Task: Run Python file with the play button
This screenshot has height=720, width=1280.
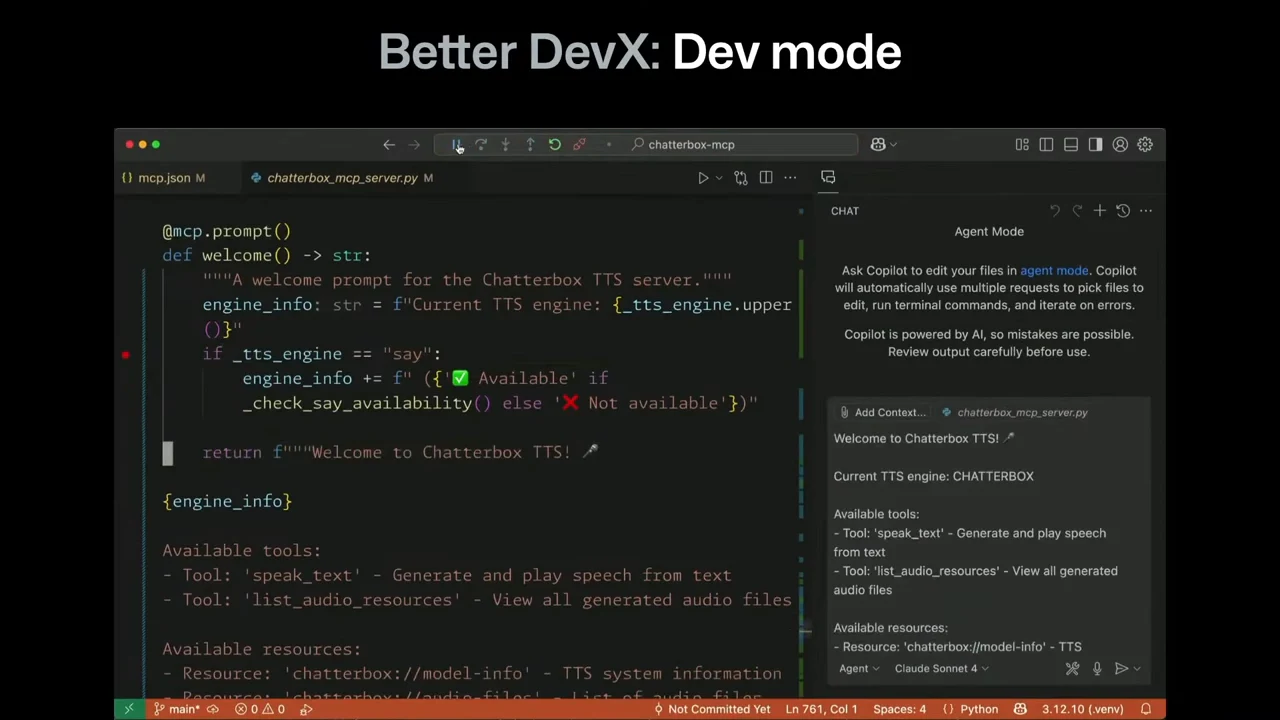Action: click(703, 178)
